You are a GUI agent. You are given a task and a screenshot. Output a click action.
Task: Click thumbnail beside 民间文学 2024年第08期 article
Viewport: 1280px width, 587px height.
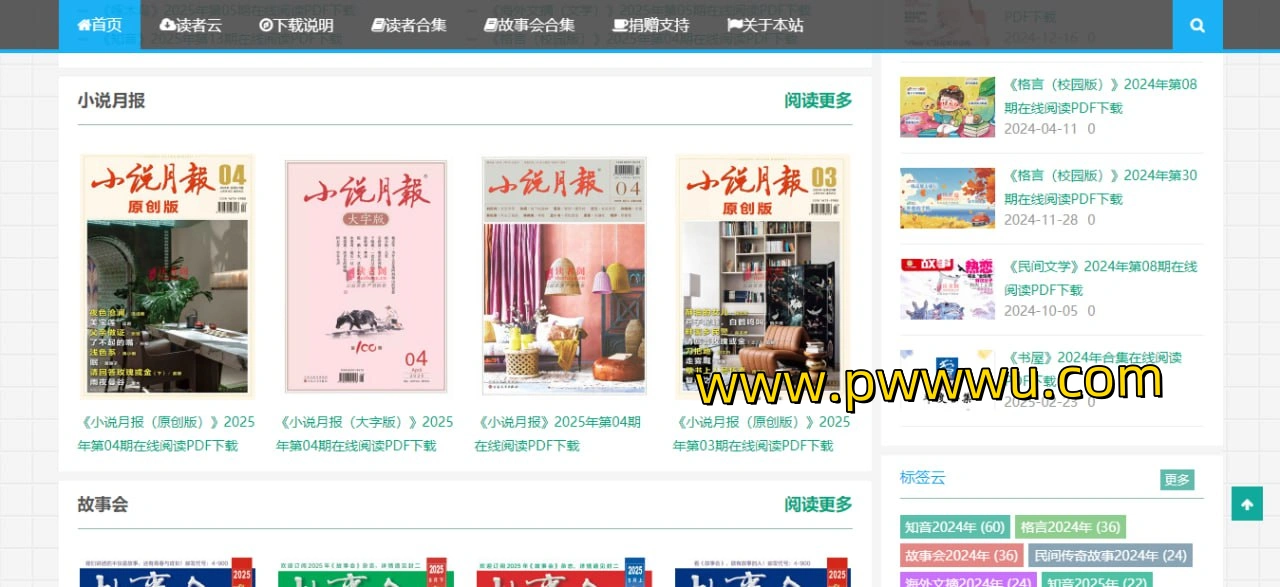coord(947,289)
